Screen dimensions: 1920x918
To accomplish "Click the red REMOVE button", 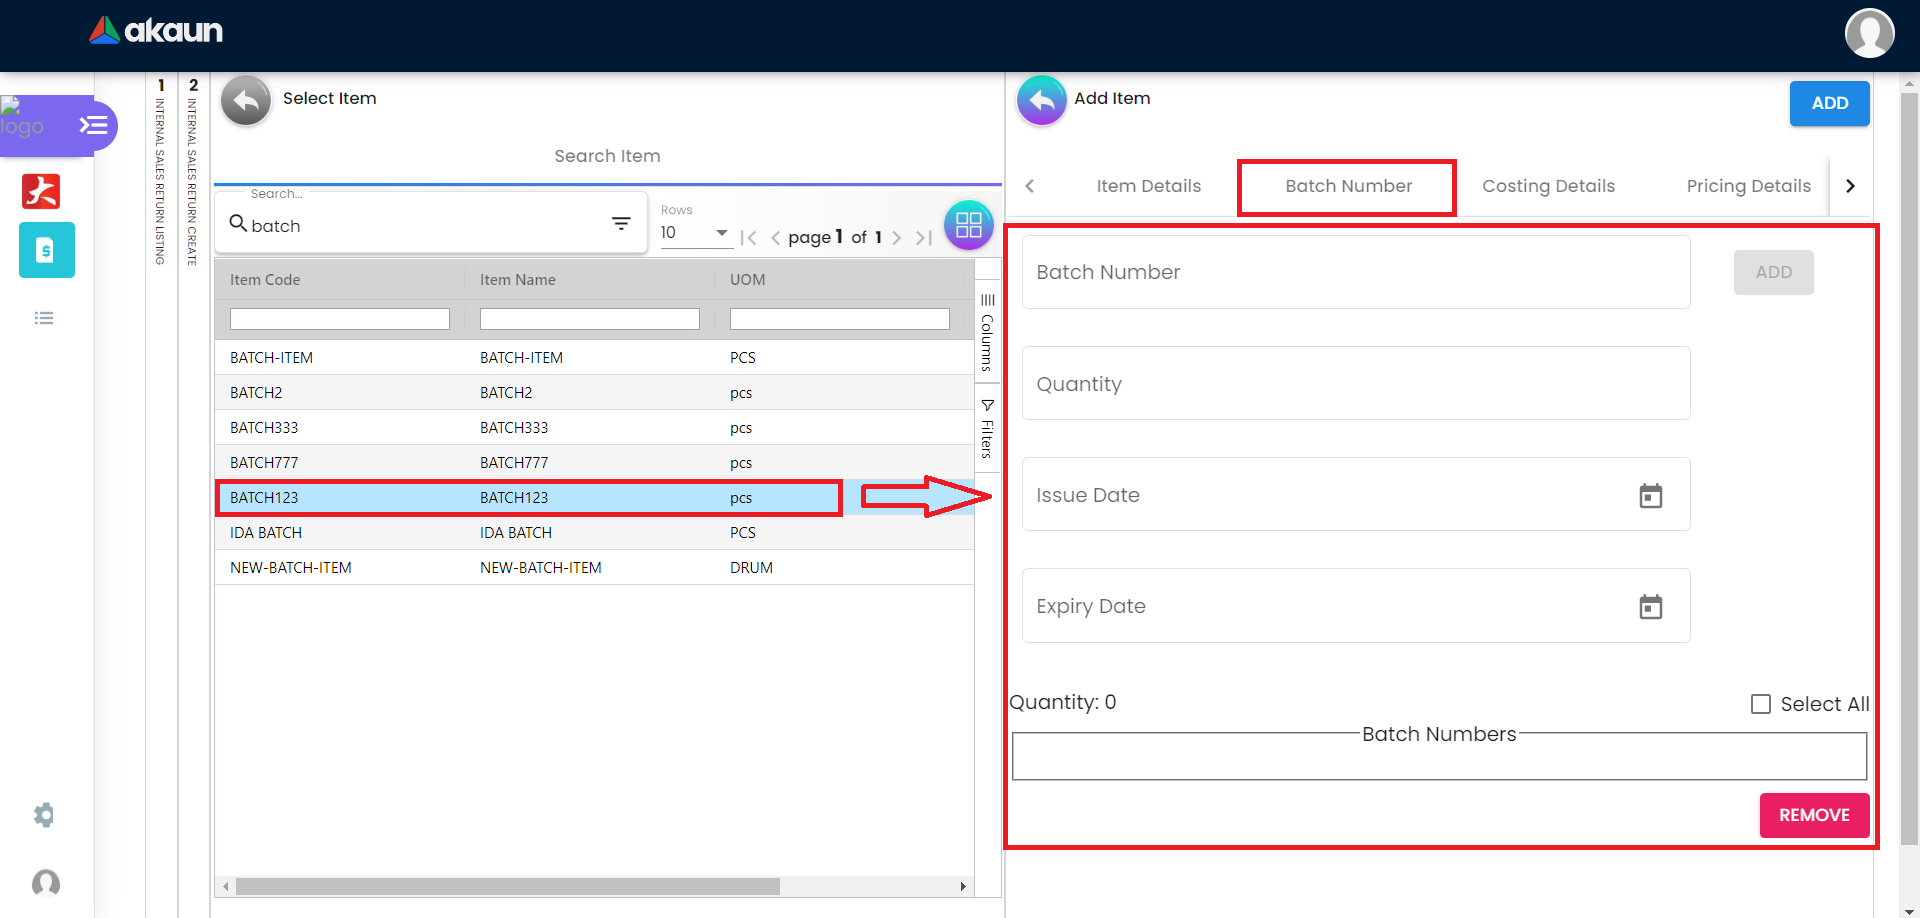I will [1814, 815].
